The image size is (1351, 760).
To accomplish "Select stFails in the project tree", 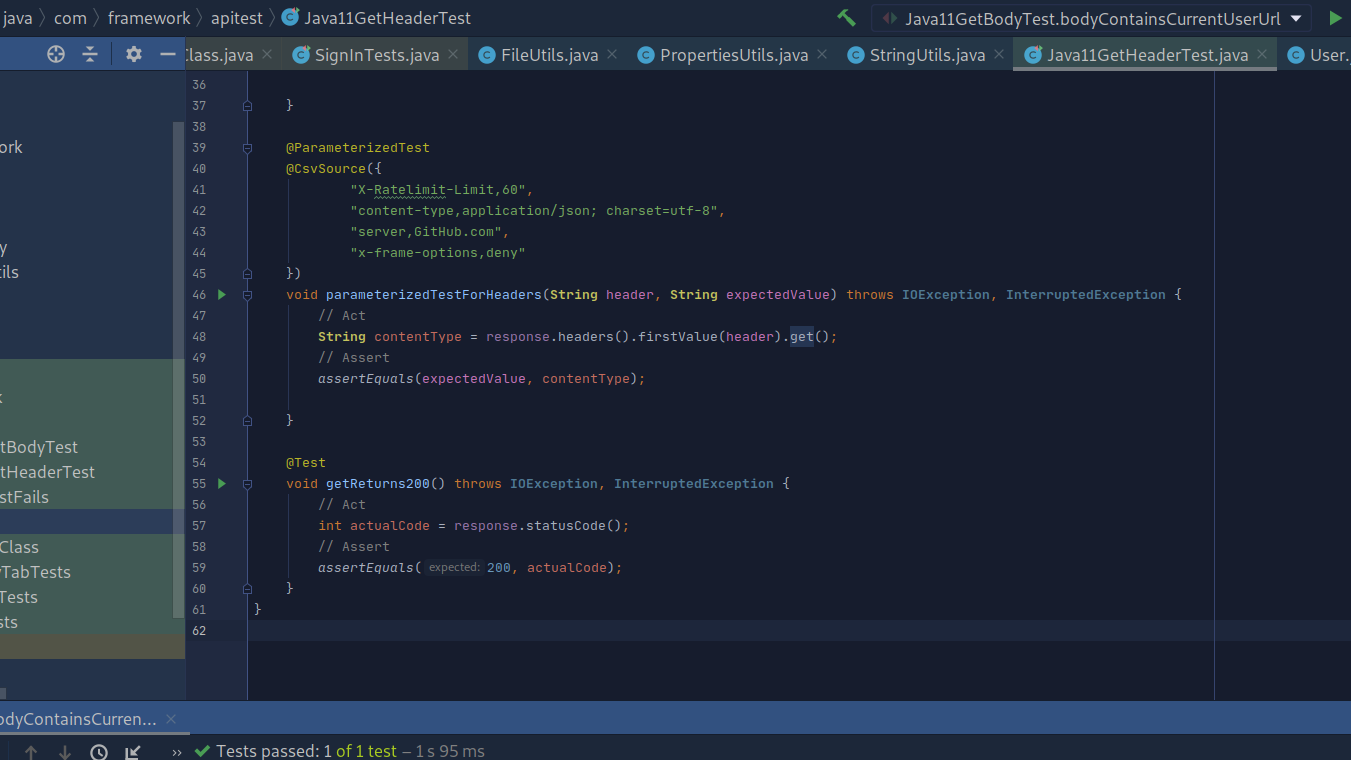I will point(24,497).
